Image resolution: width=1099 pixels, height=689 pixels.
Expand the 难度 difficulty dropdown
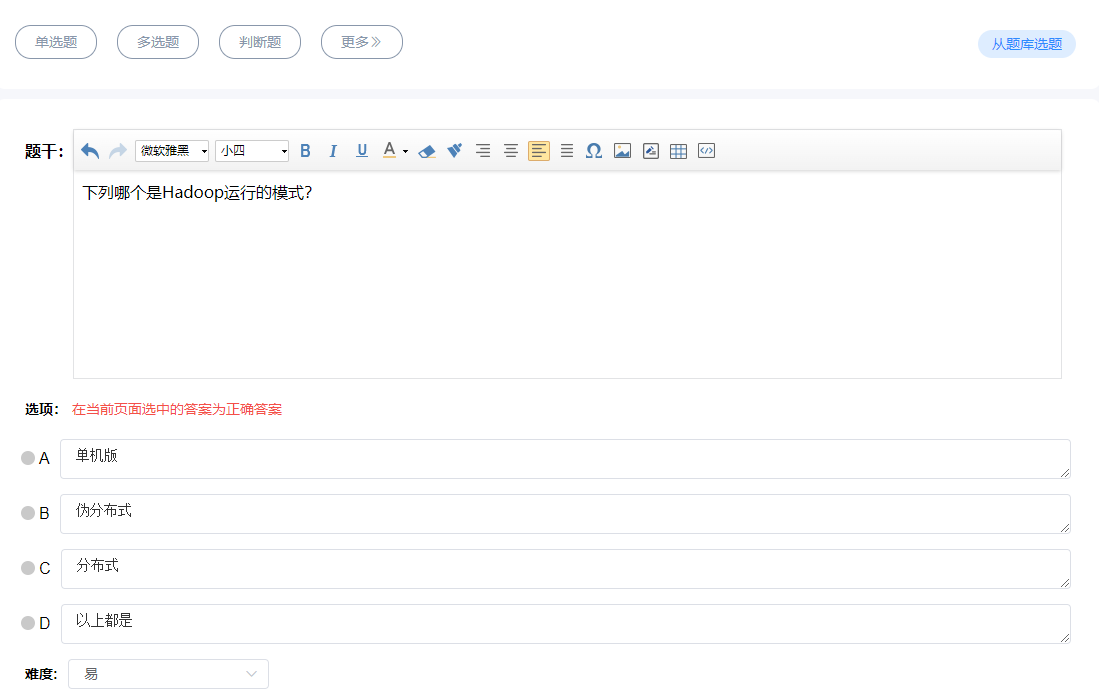click(x=168, y=674)
